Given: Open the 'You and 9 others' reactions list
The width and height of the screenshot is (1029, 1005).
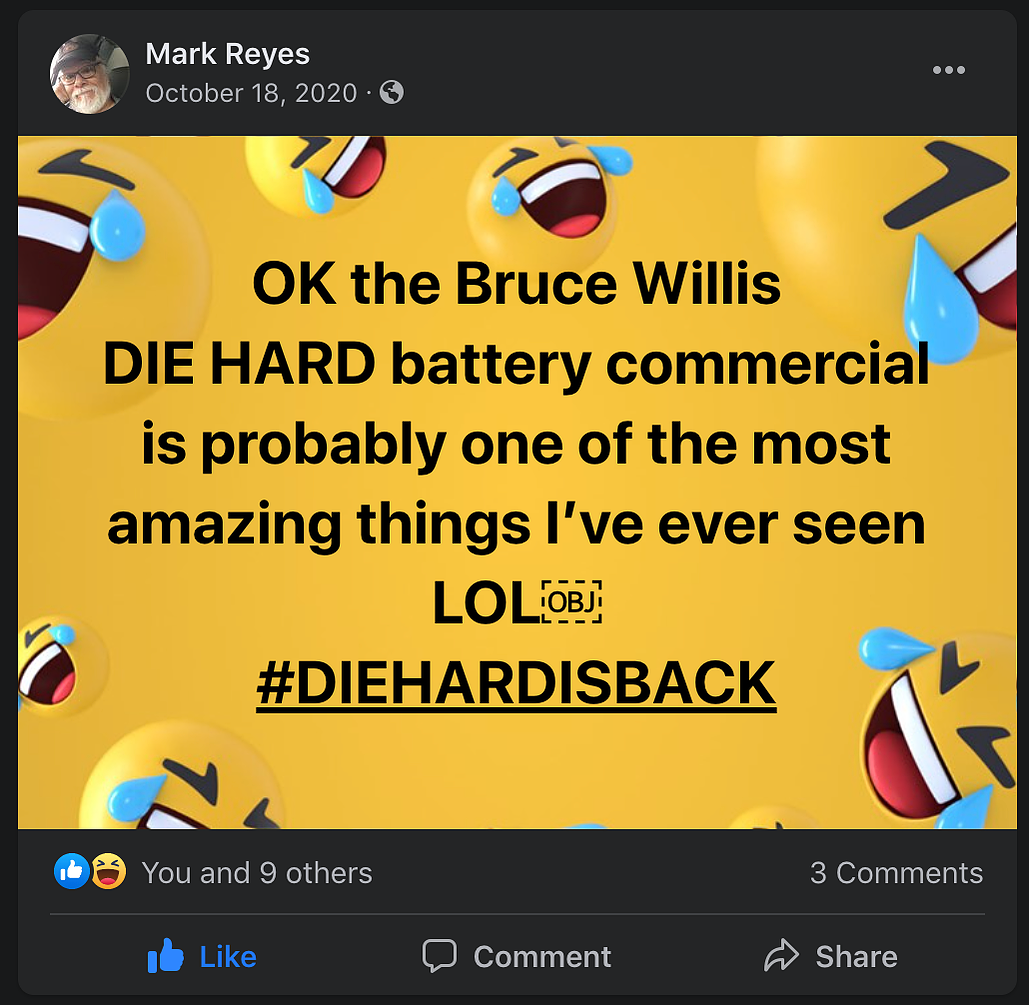Looking at the screenshot, I should point(257,873).
